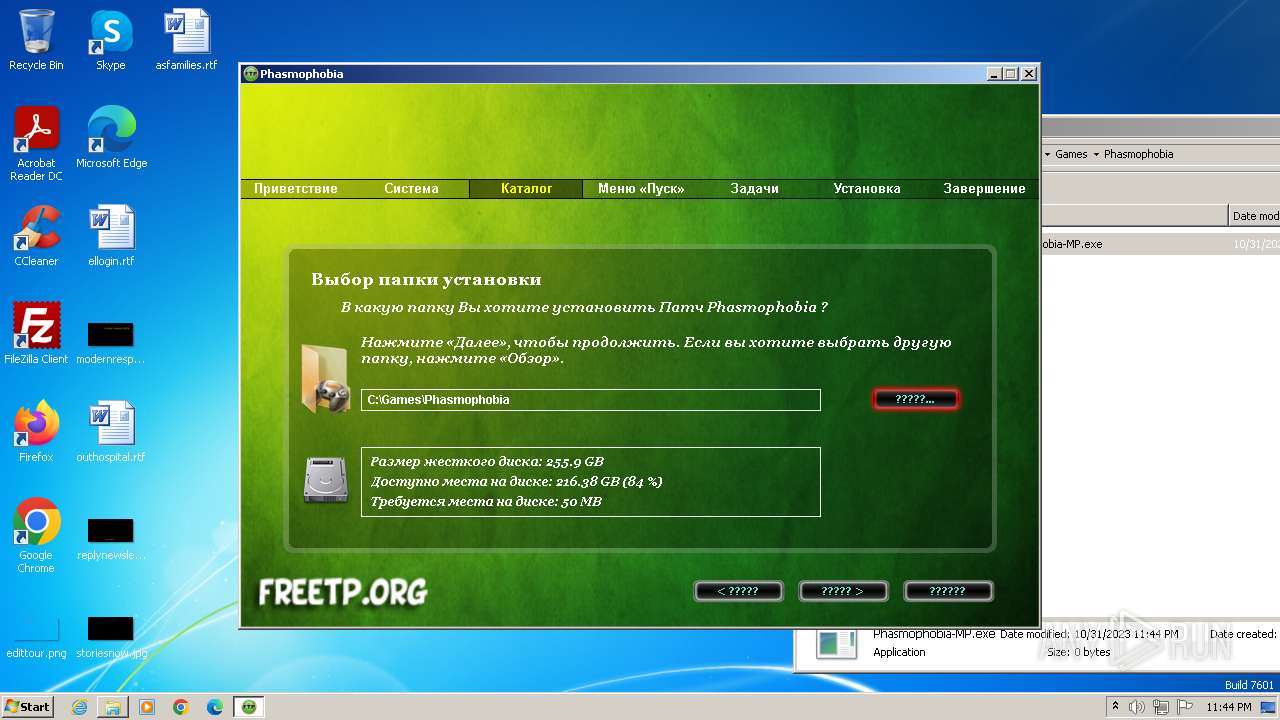Image resolution: width=1280 pixels, height=720 pixels.
Task: Open modernresp... desktop file
Action: [111, 342]
